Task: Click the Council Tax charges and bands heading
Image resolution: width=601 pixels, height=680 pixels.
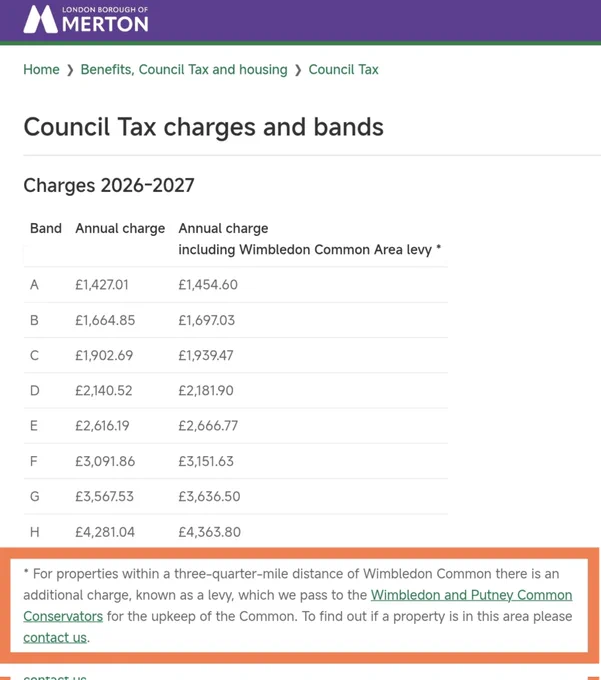Action: 203,127
